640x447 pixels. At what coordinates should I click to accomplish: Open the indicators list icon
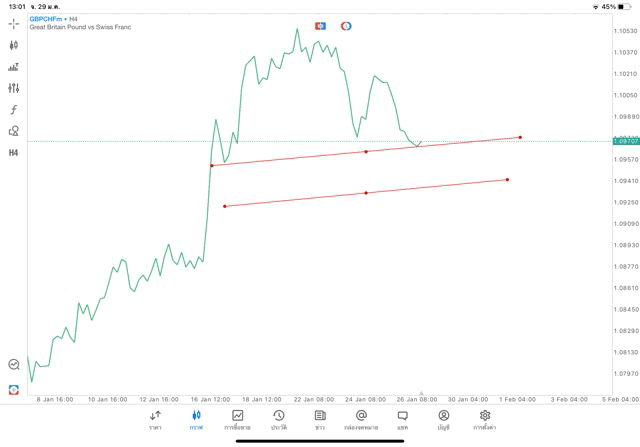(x=14, y=67)
